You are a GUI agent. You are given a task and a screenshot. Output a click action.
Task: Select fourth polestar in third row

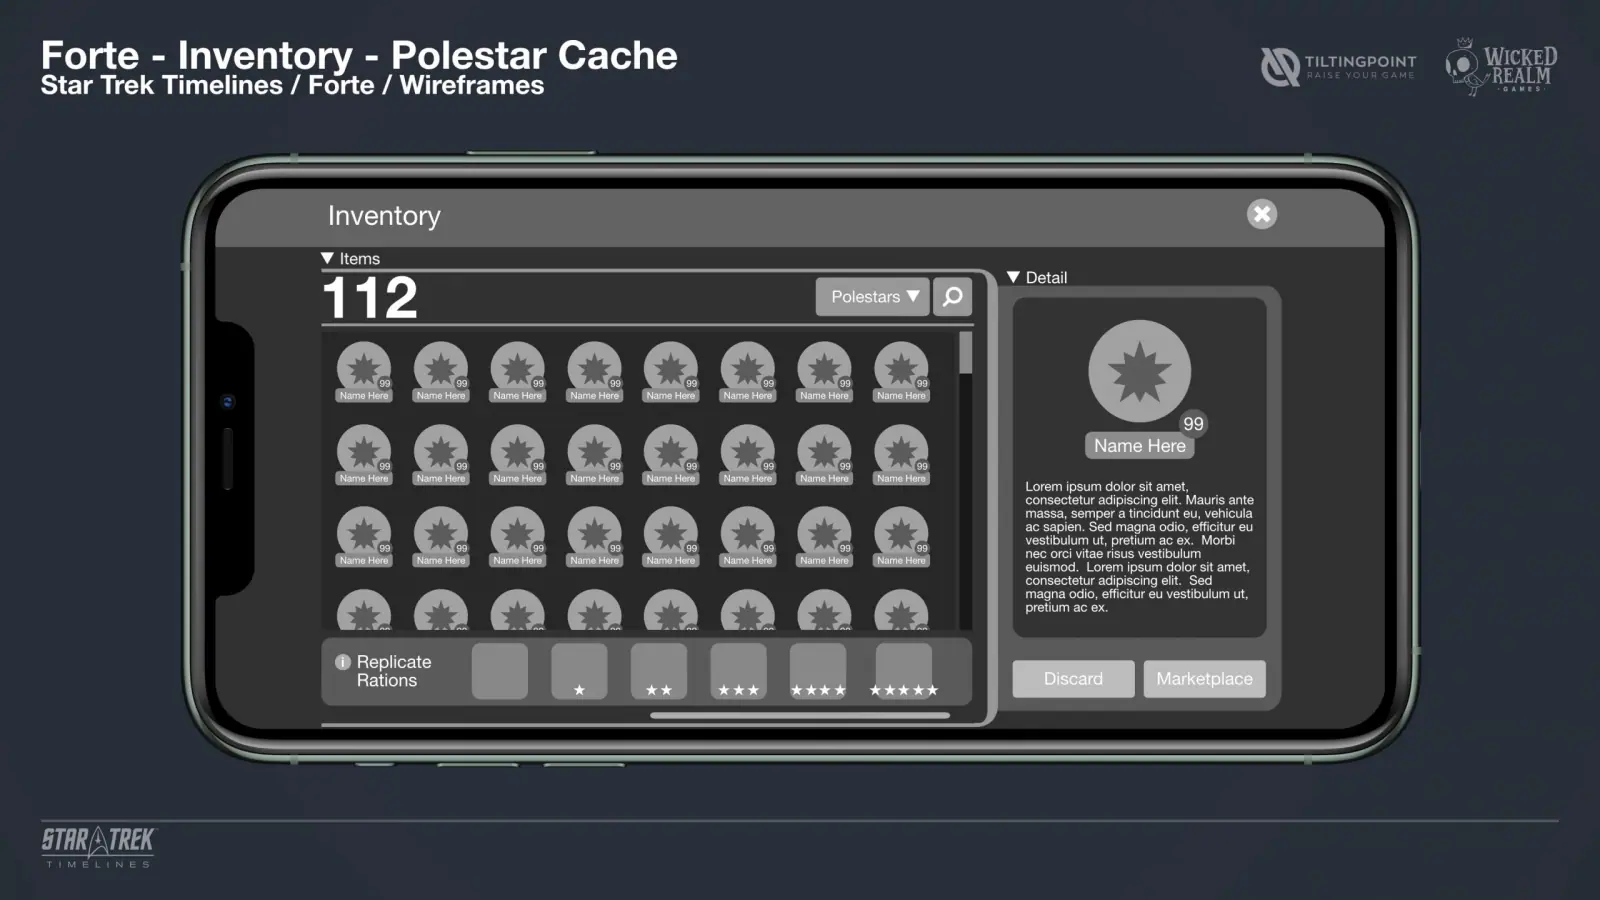point(595,536)
